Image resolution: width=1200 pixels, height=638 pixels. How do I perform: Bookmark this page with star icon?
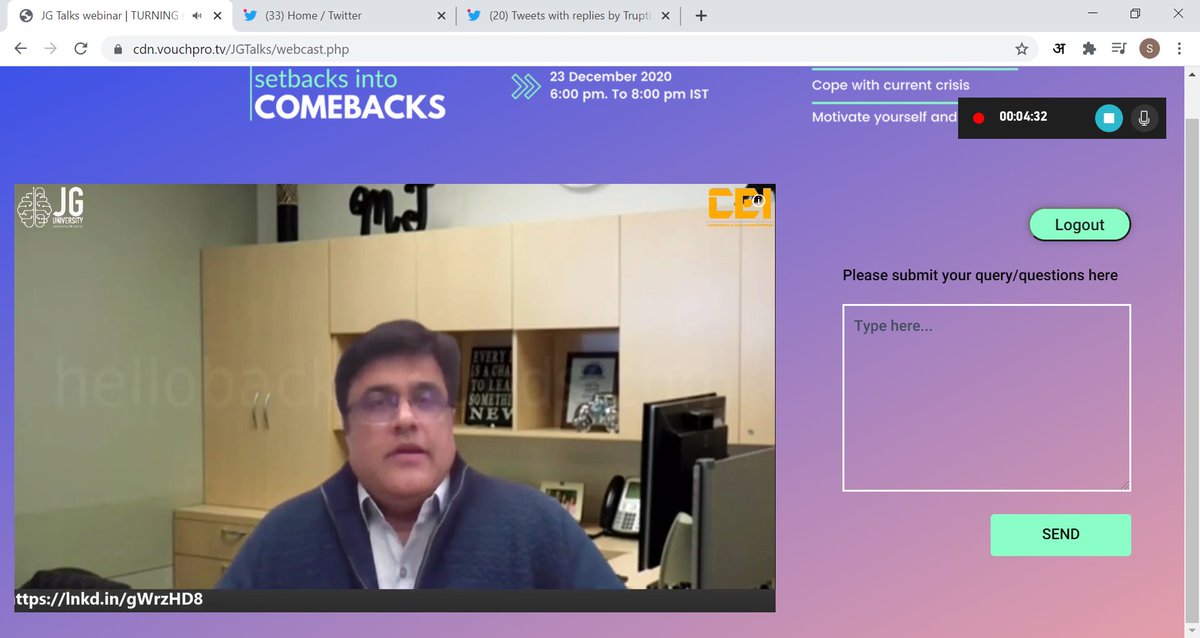point(1021,49)
